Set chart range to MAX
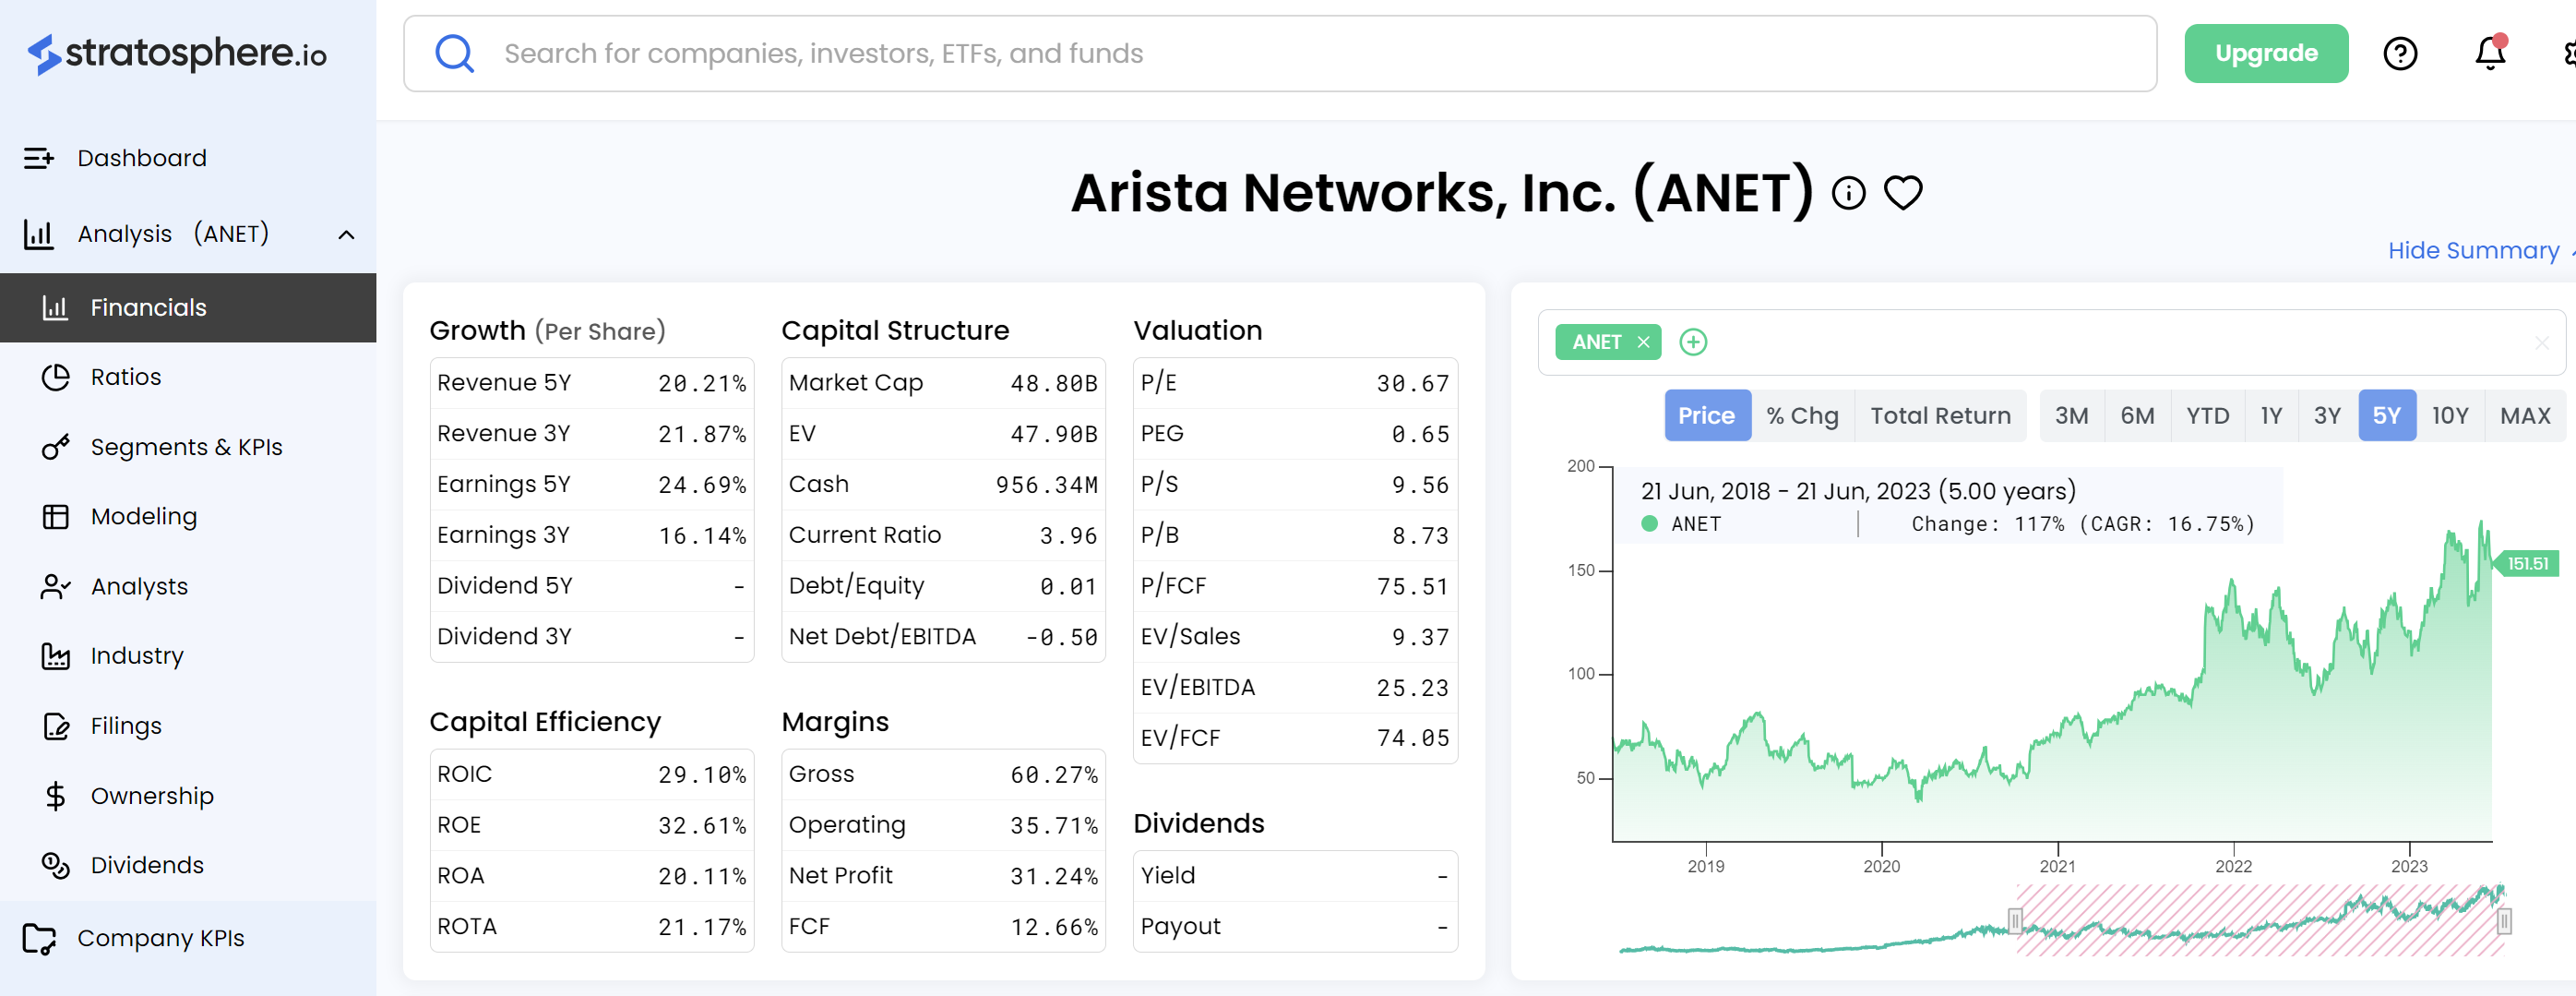The height and width of the screenshot is (996, 2576). tap(2524, 415)
